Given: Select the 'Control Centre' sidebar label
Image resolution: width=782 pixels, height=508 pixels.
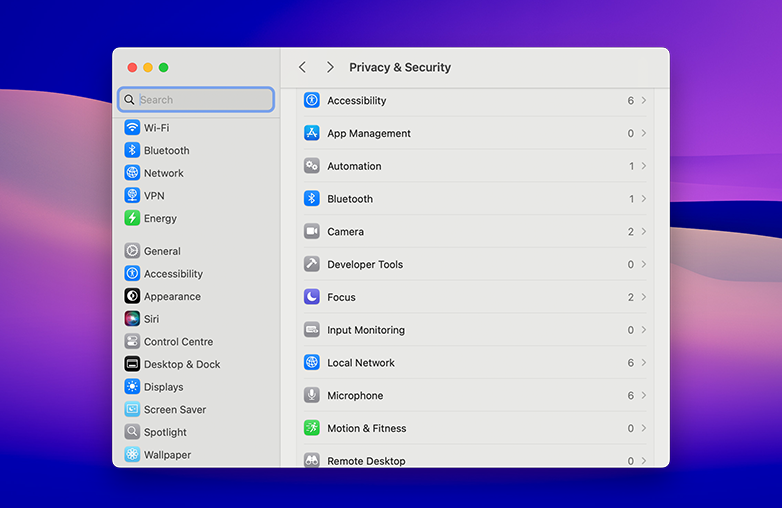Looking at the screenshot, I should (x=179, y=341).
